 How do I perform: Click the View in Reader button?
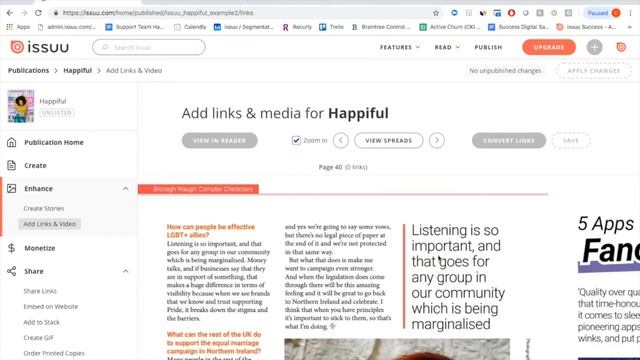click(x=220, y=140)
